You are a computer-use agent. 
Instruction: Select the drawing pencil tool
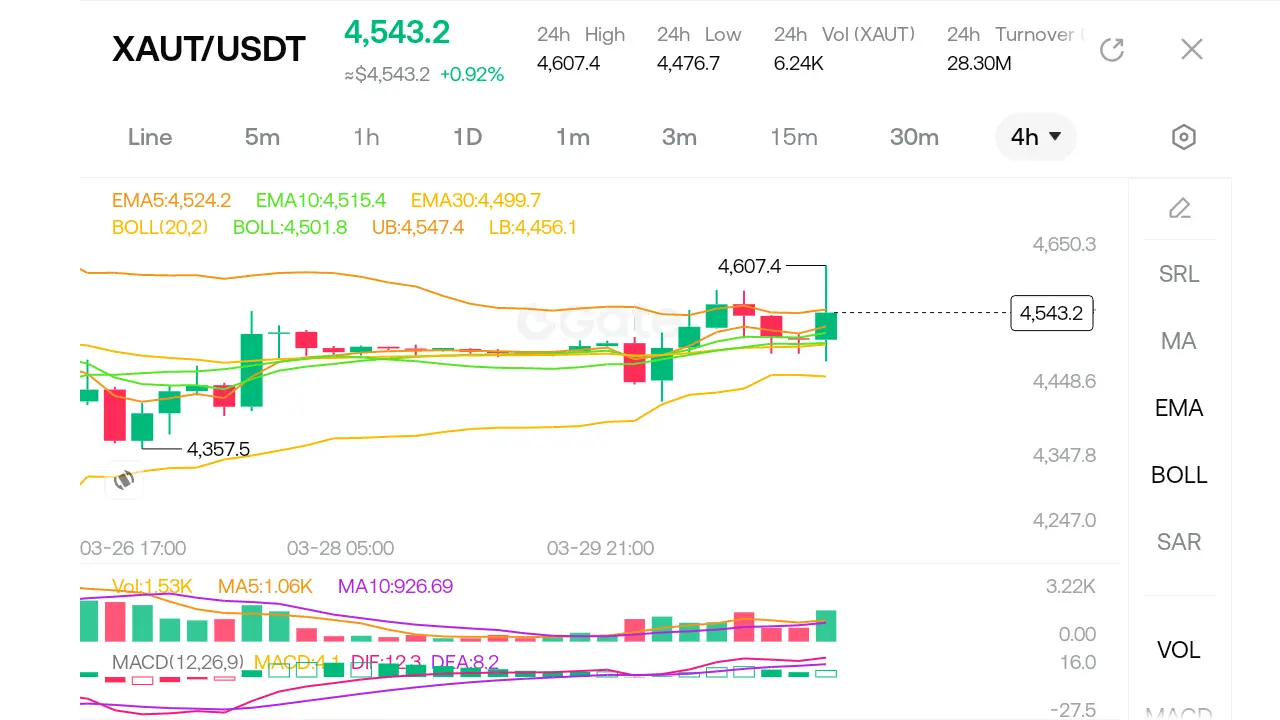[x=1180, y=208]
